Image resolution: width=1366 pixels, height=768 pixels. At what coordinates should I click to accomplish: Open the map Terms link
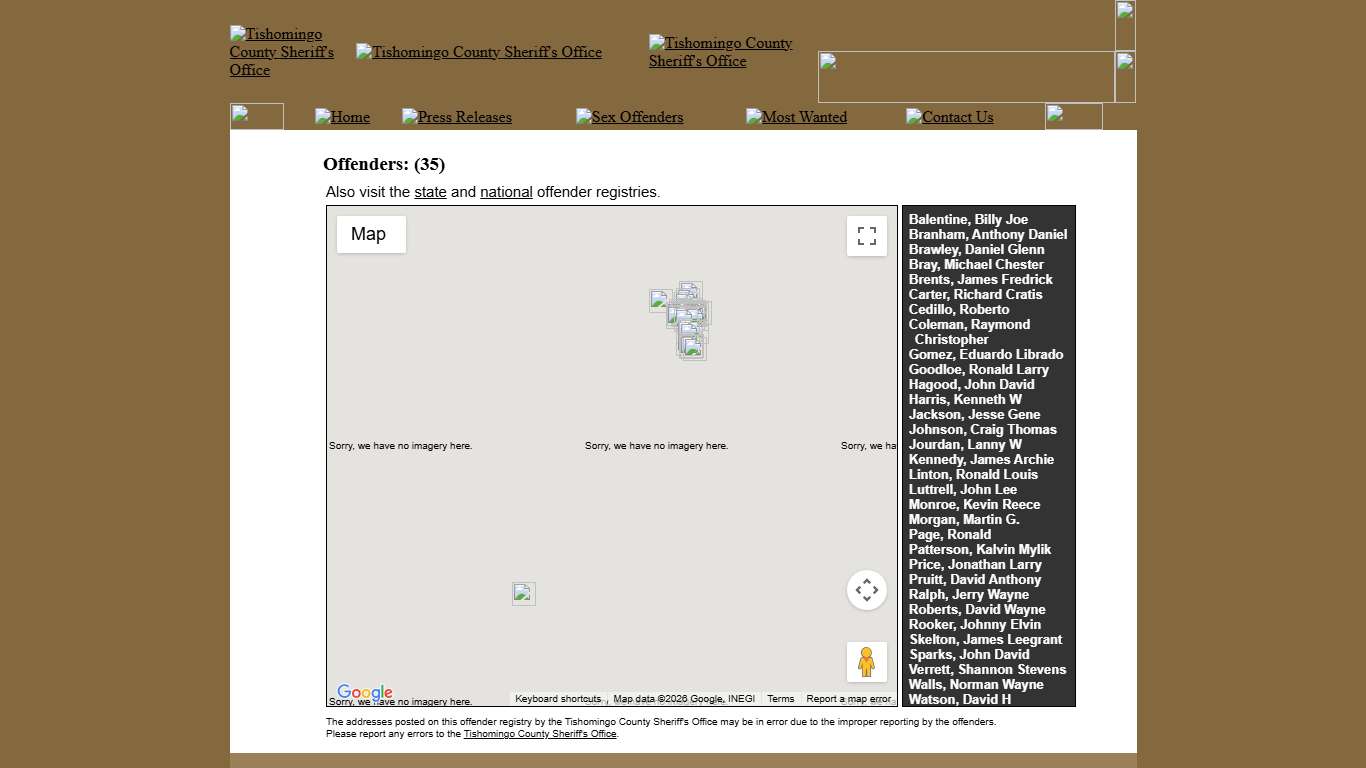[780, 698]
